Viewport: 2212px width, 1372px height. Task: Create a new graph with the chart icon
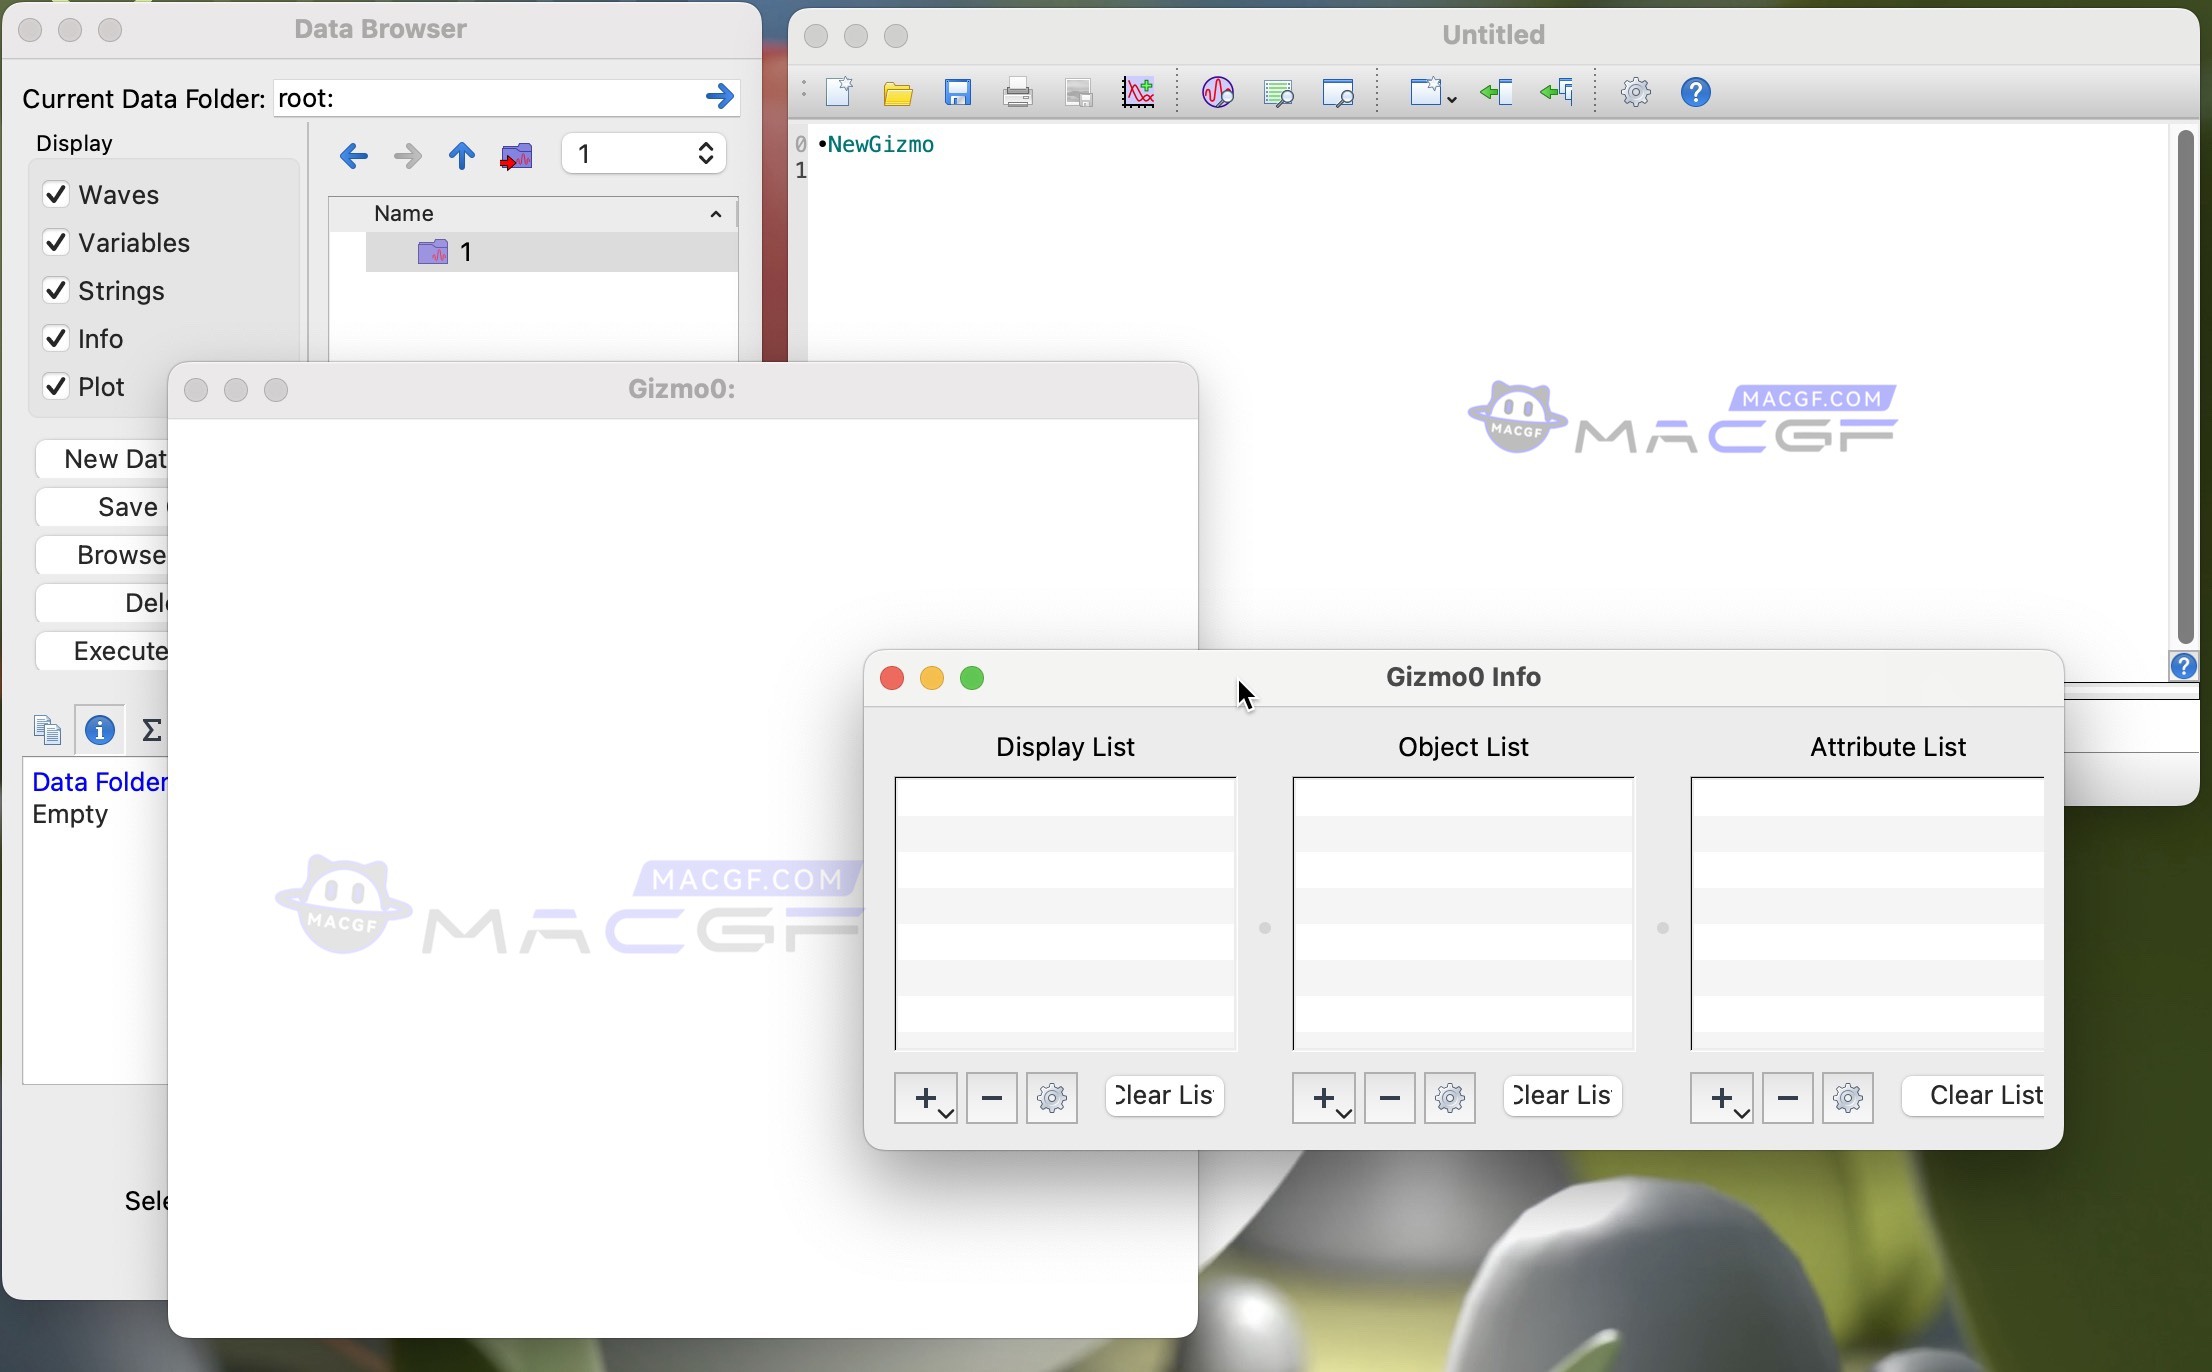pyautogui.click(x=1139, y=92)
